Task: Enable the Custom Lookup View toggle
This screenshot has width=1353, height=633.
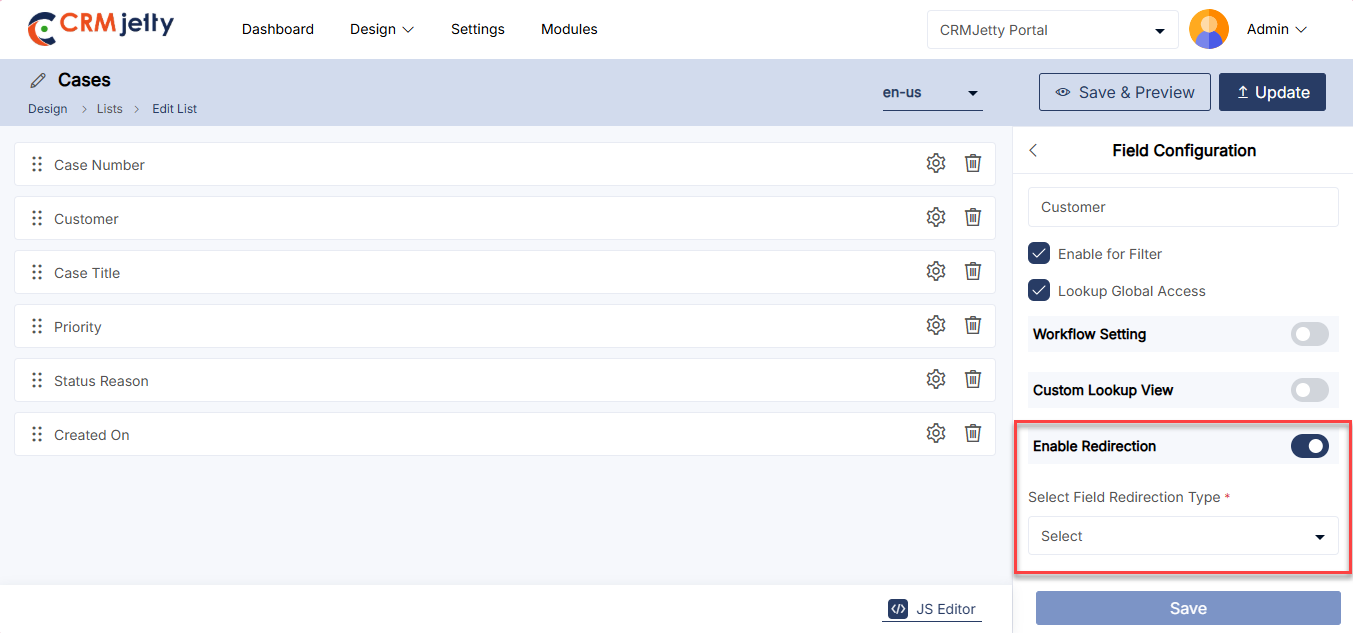Action: click(x=1309, y=390)
